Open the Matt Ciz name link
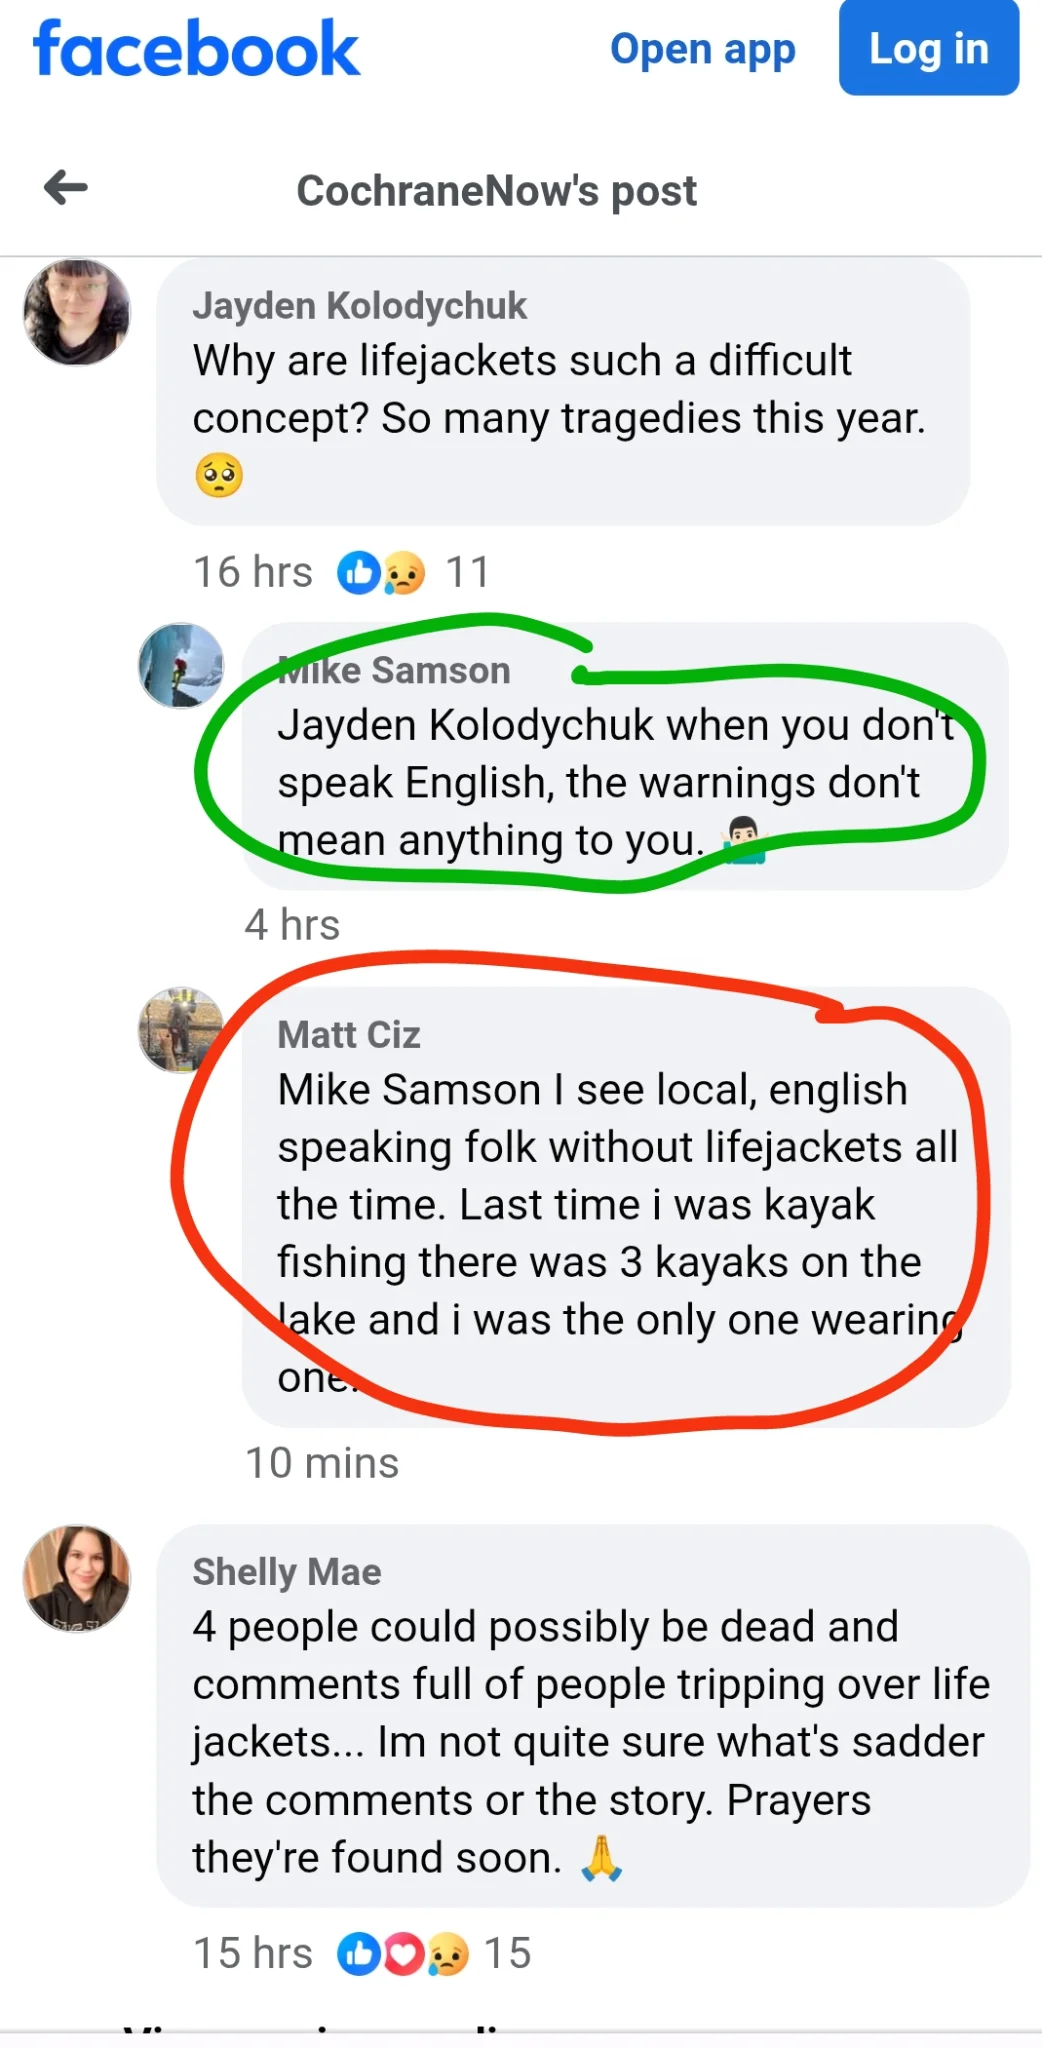This screenshot has width=1042, height=2048. pos(349,1035)
